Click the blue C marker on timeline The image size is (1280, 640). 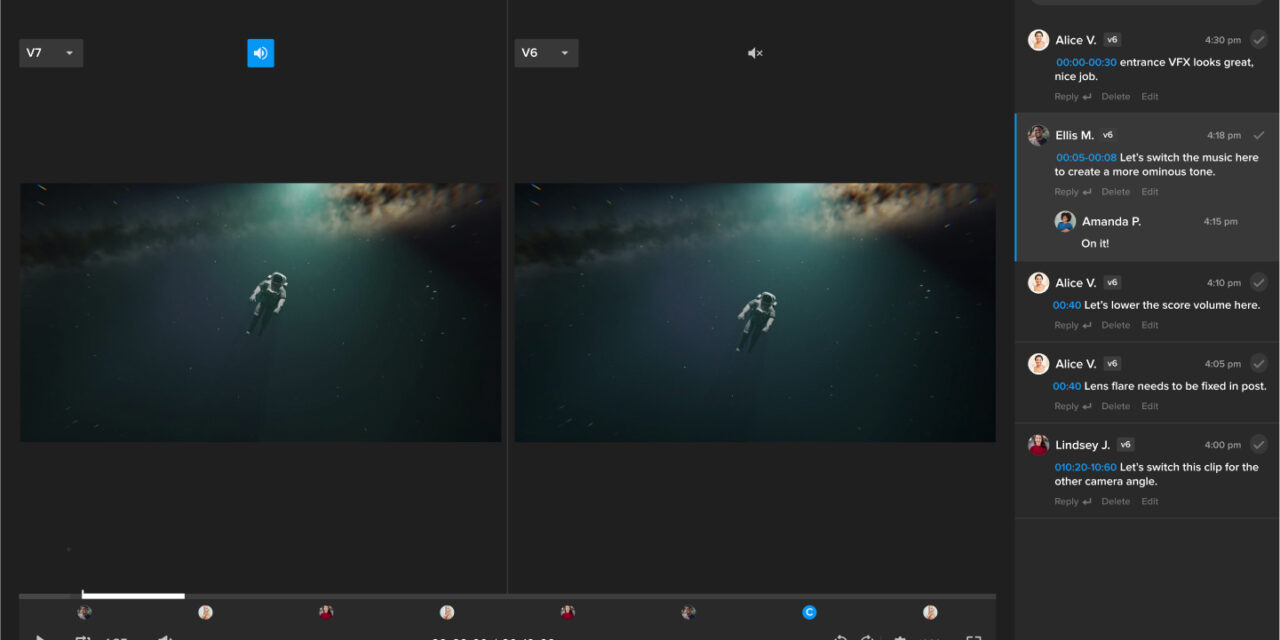(x=809, y=612)
